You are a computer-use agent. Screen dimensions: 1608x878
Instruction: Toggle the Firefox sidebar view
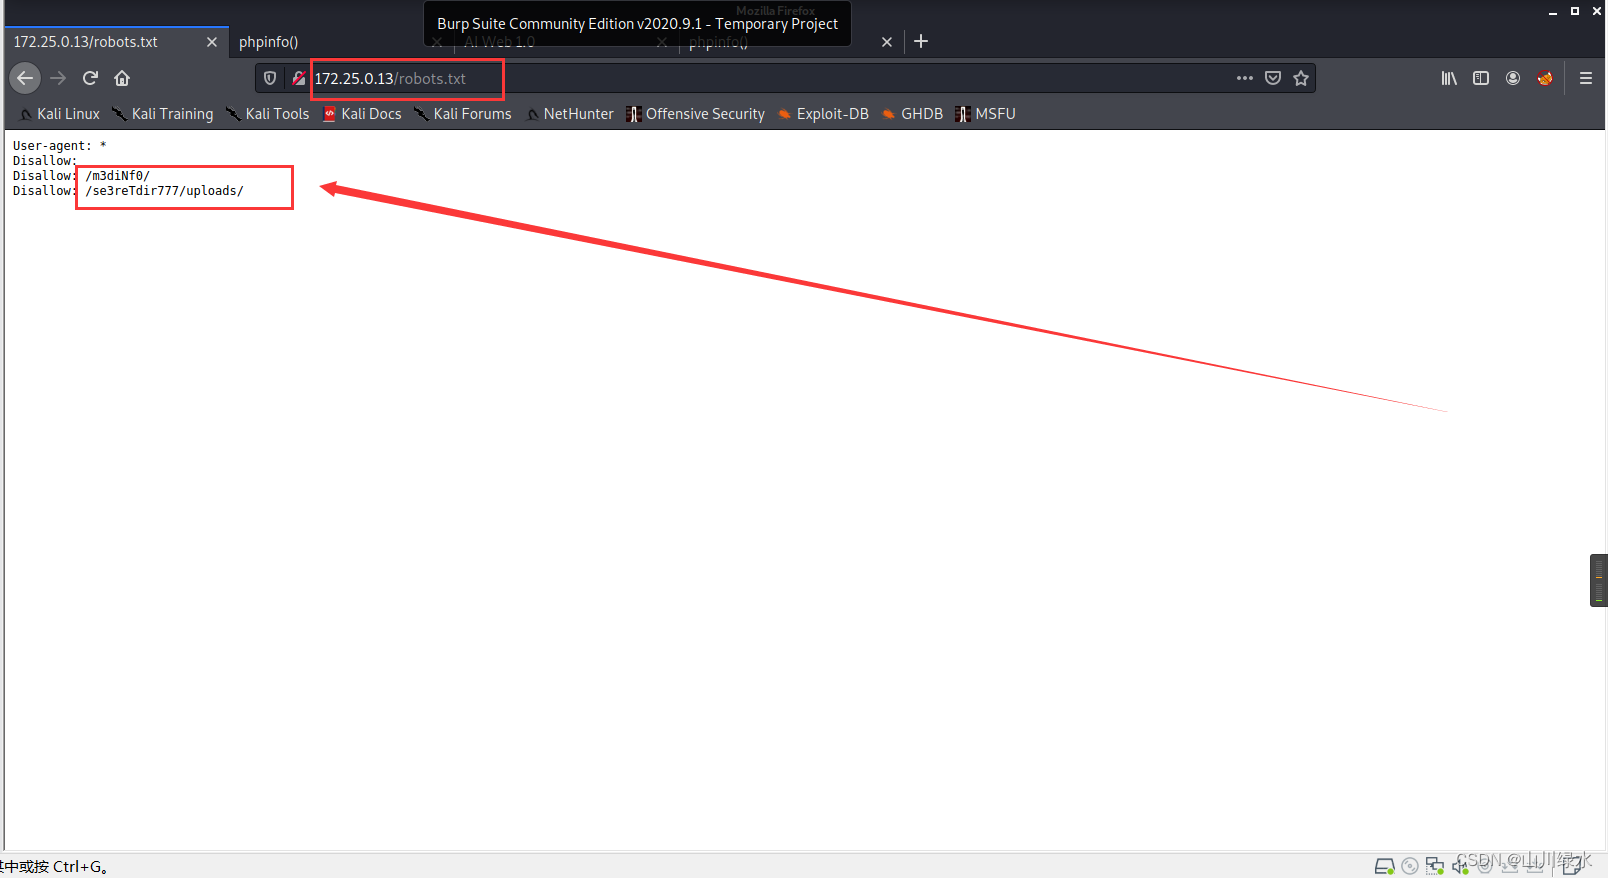(x=1481, y=78)
